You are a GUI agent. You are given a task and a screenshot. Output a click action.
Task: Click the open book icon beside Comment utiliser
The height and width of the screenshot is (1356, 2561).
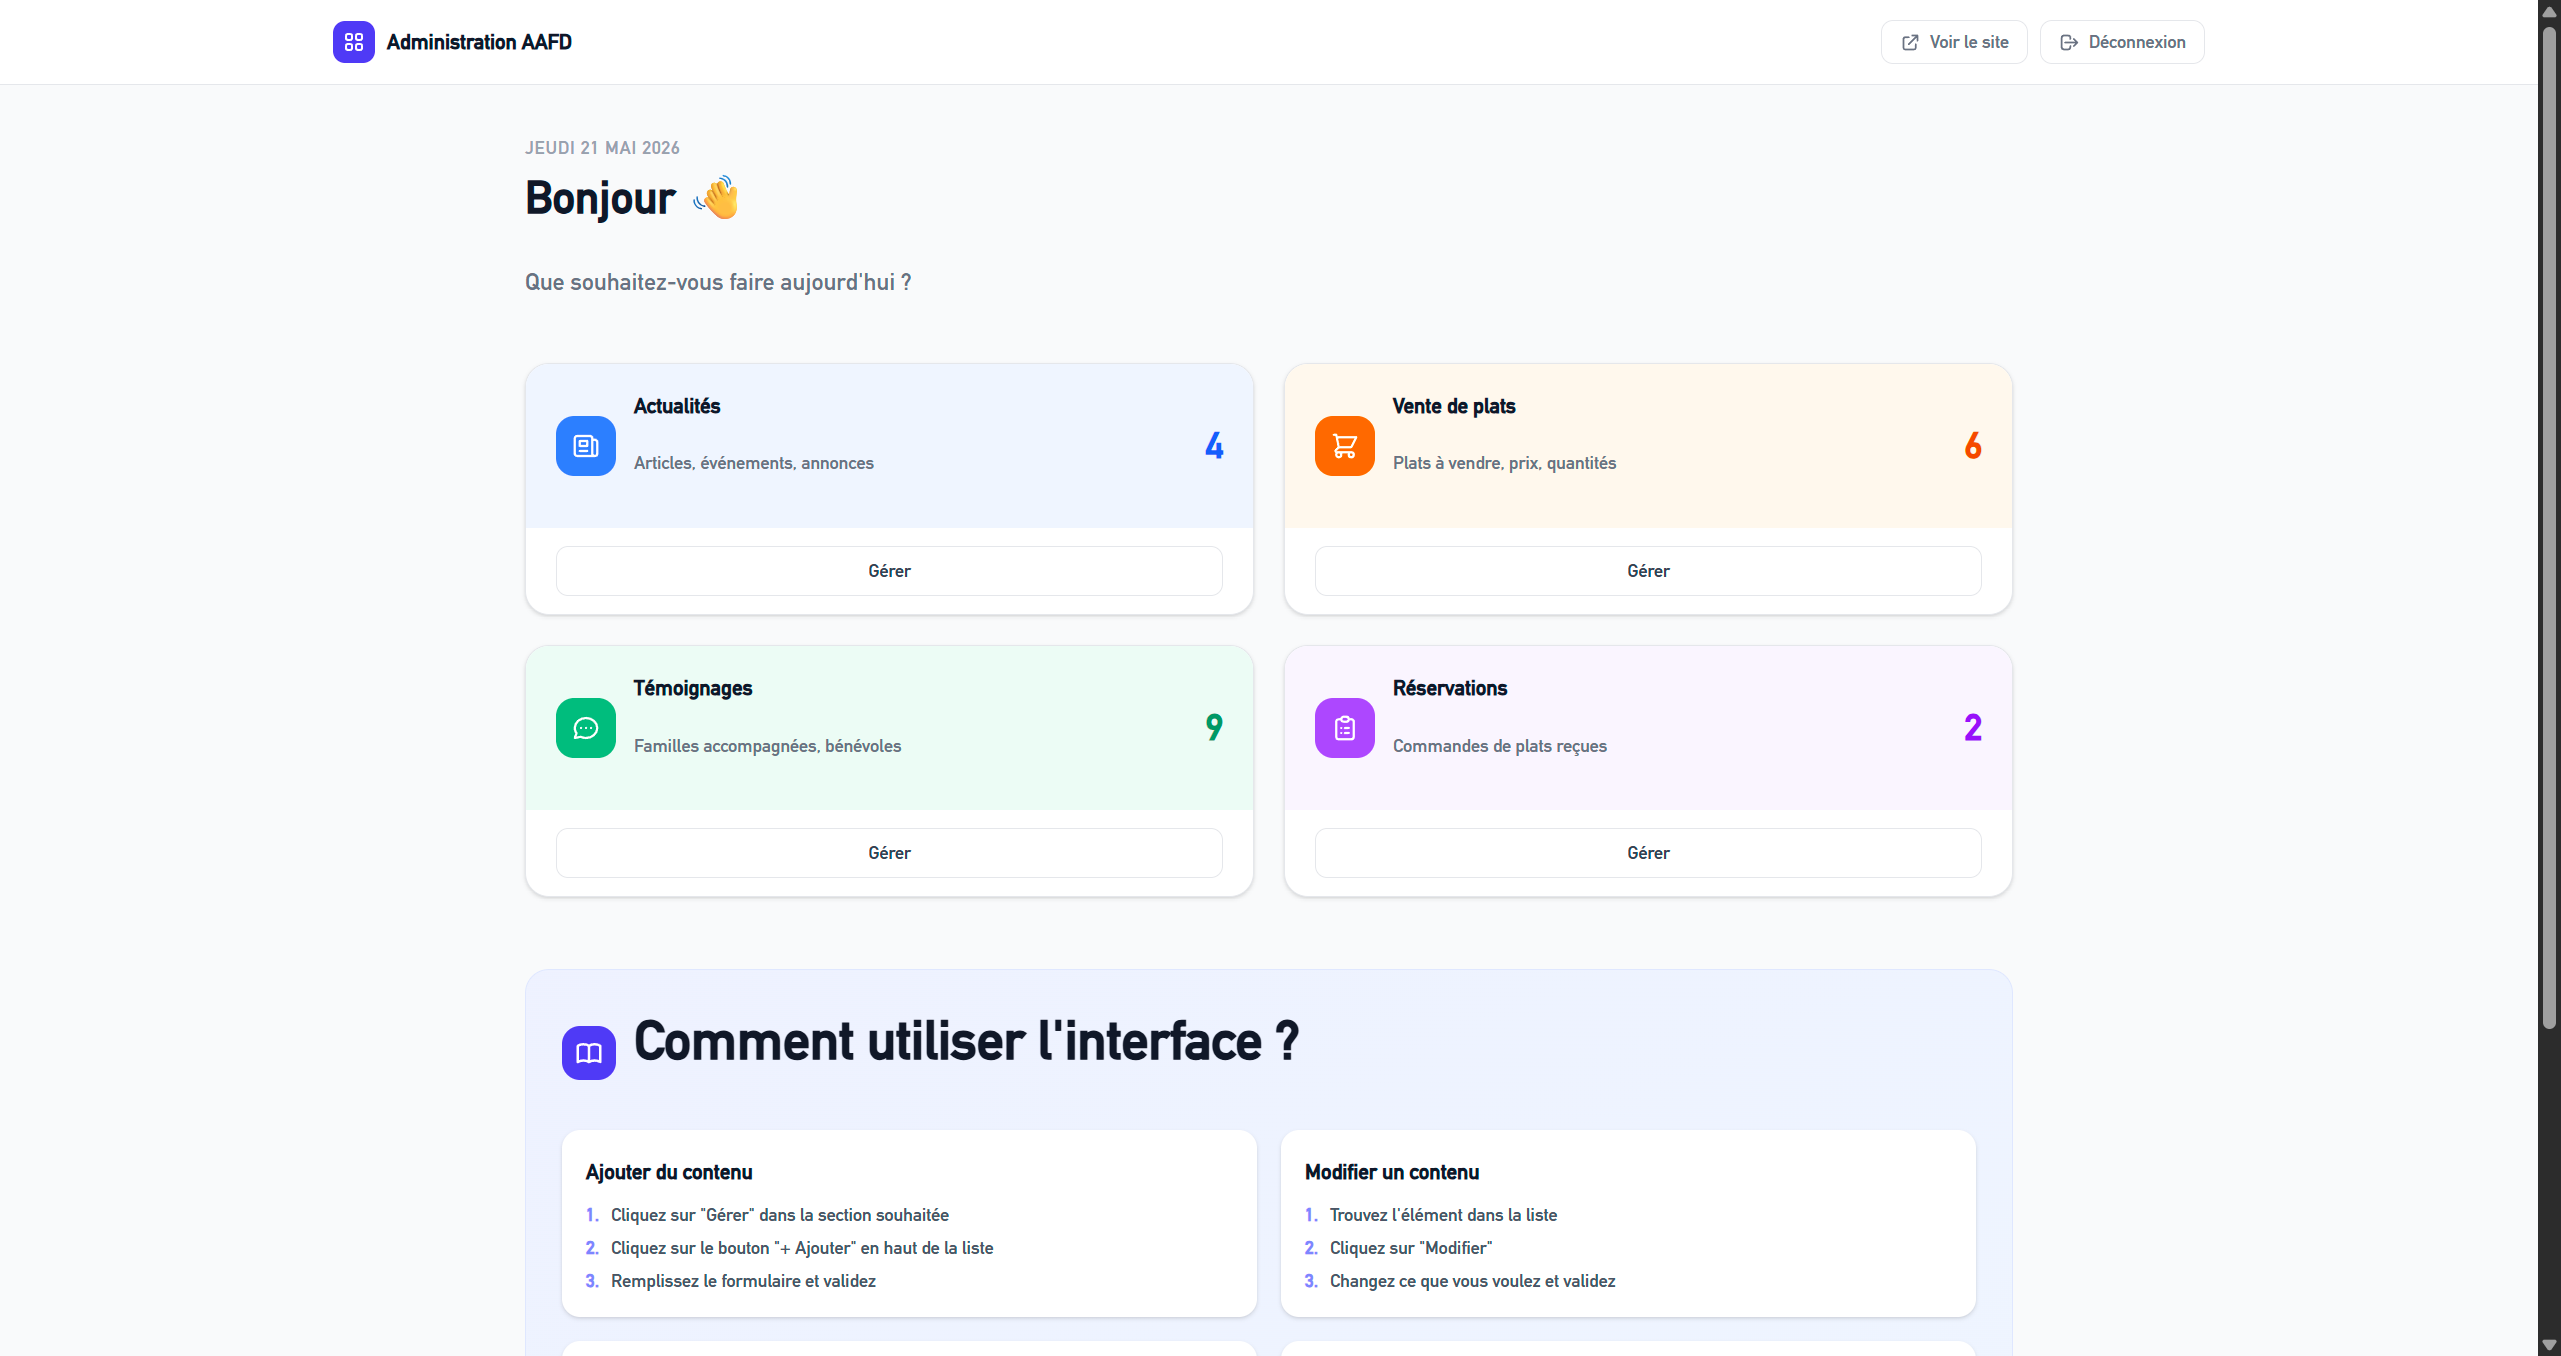(589, 1053)
